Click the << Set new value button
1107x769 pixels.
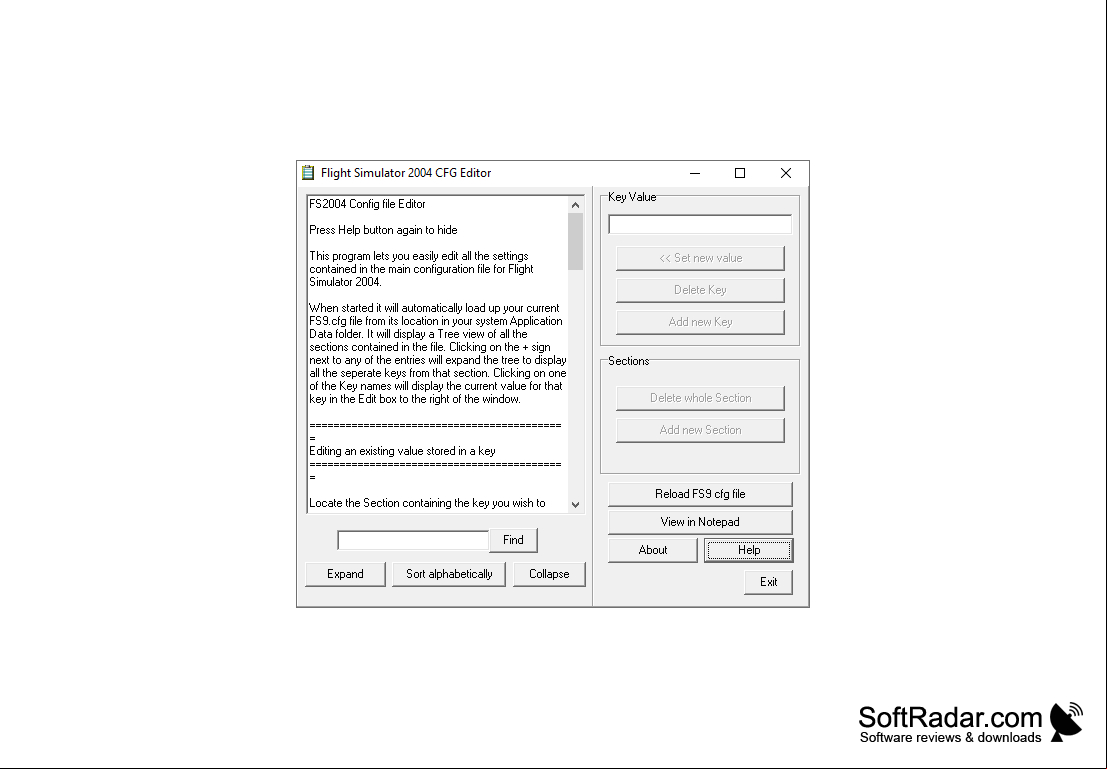[700, 258]
